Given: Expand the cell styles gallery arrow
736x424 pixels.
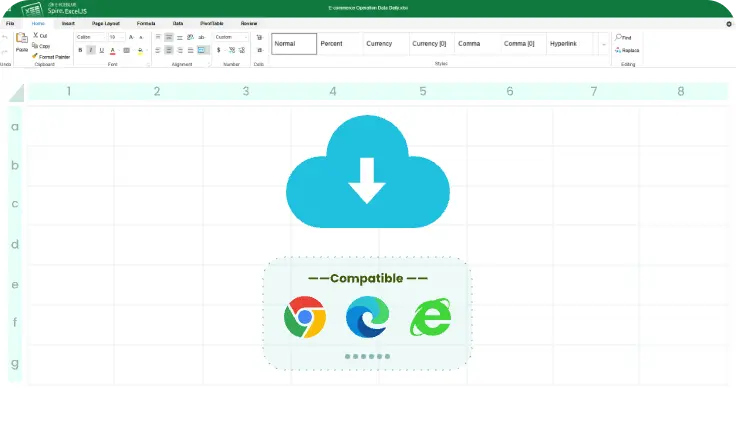Looking at the screenshot, I should point(603,44).
